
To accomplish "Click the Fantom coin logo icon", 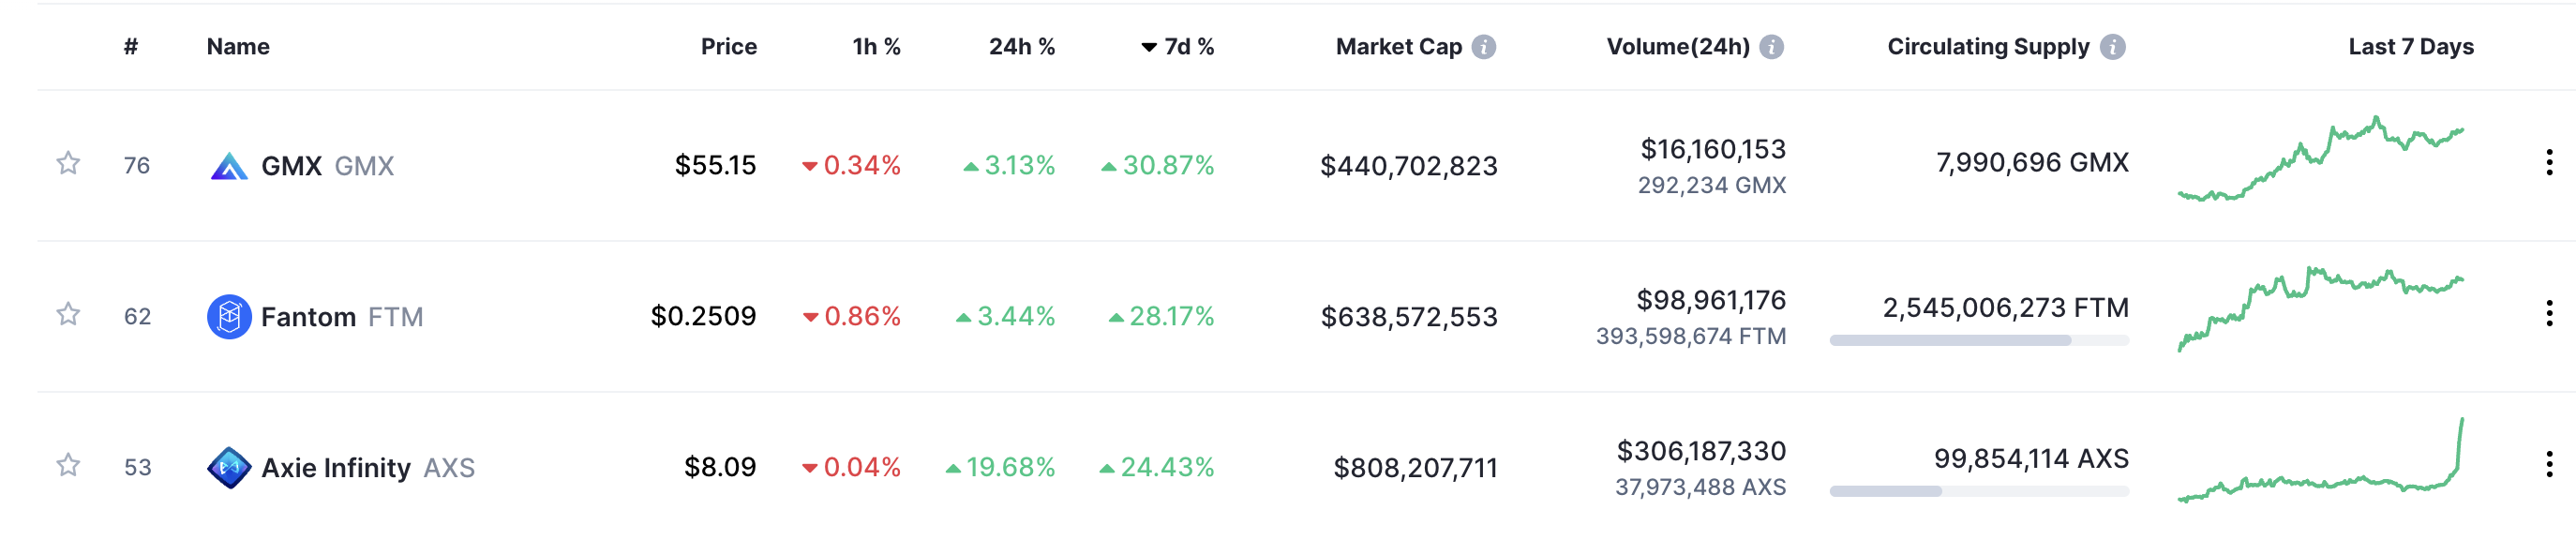I will point(229,317).
